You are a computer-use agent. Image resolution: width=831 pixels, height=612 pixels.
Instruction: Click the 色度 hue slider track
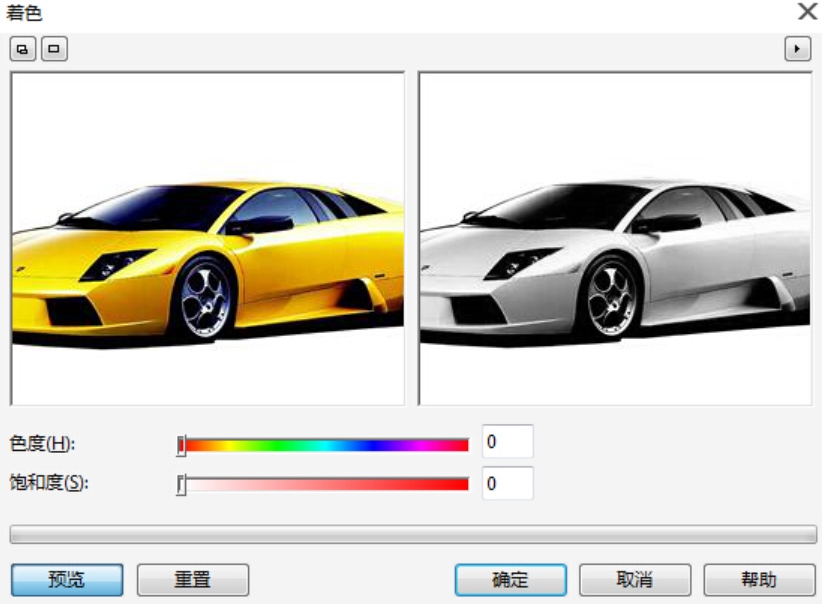pyautogui.click(x=323, y=445)
